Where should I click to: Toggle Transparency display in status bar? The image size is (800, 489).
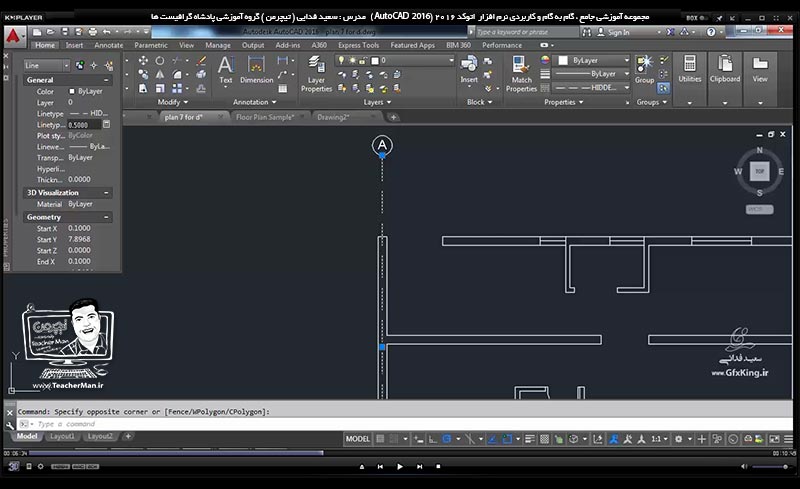tap(544, 439)
